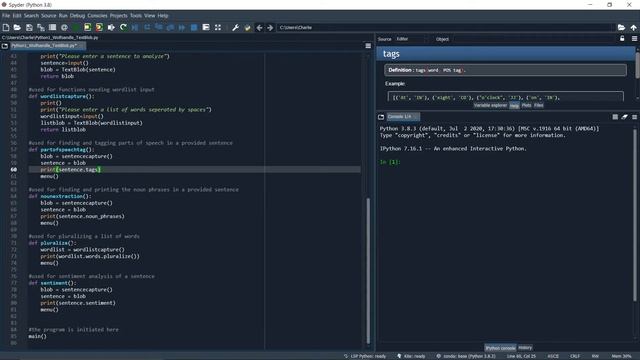
Task: Click the debug step-return icon
Action: click(x=170, y=27)
